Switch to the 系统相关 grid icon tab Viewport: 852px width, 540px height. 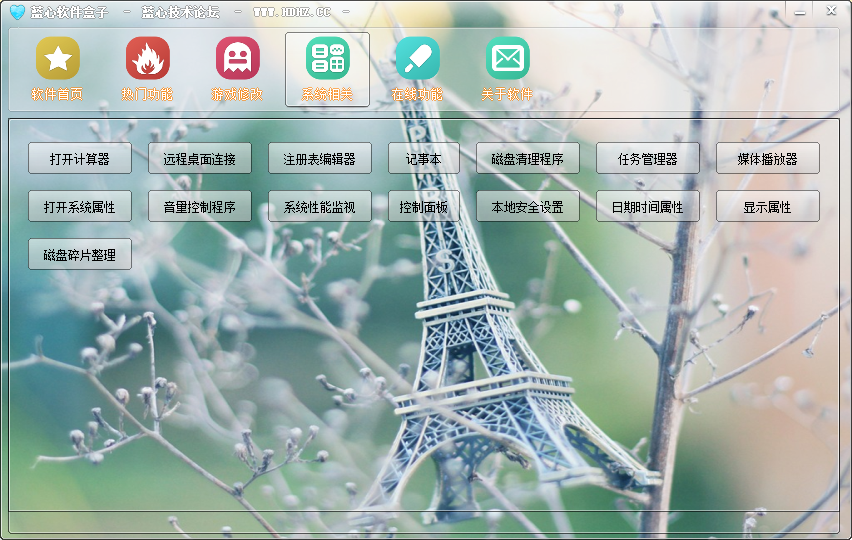point(327,59)
